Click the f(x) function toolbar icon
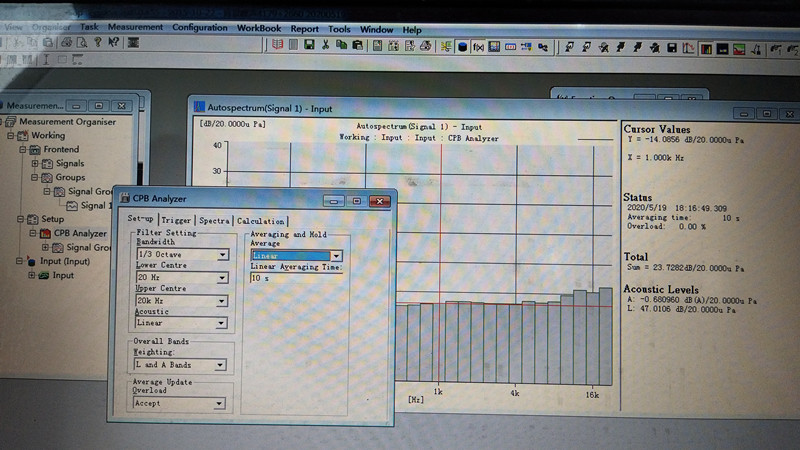This screenshot has width=800, height=450. point(478,47)
